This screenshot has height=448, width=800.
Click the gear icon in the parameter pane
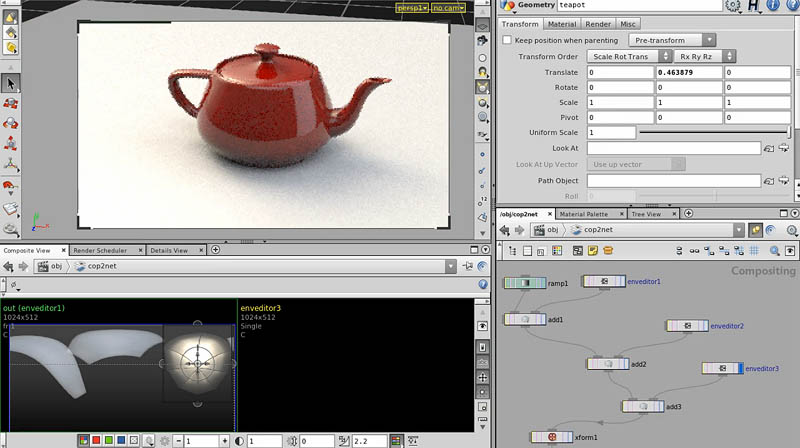coord(735,6)
